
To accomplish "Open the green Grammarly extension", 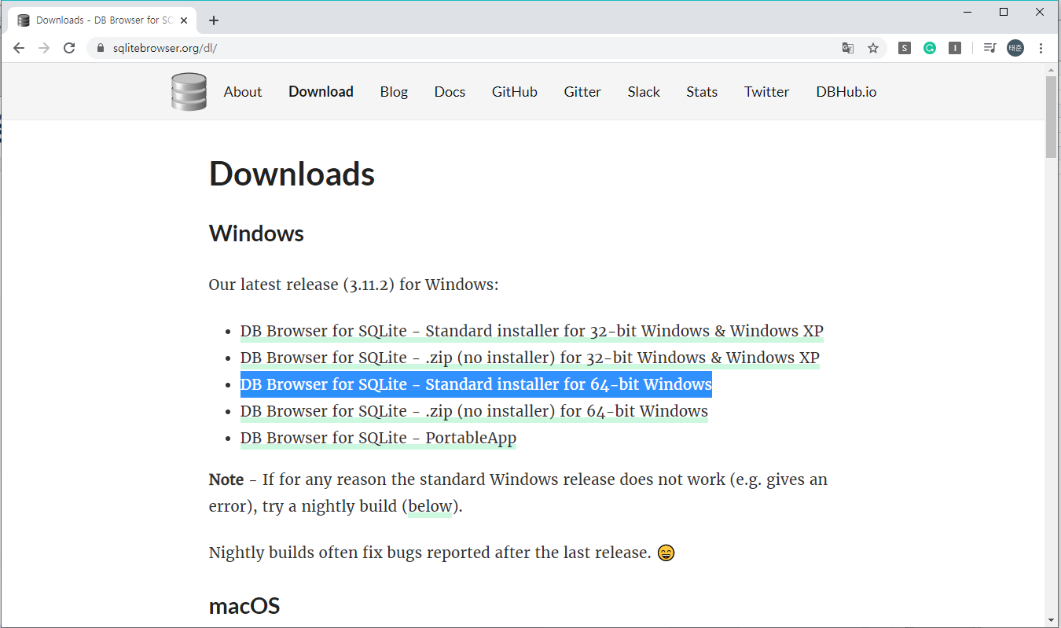I will click(x=930, y=48).
